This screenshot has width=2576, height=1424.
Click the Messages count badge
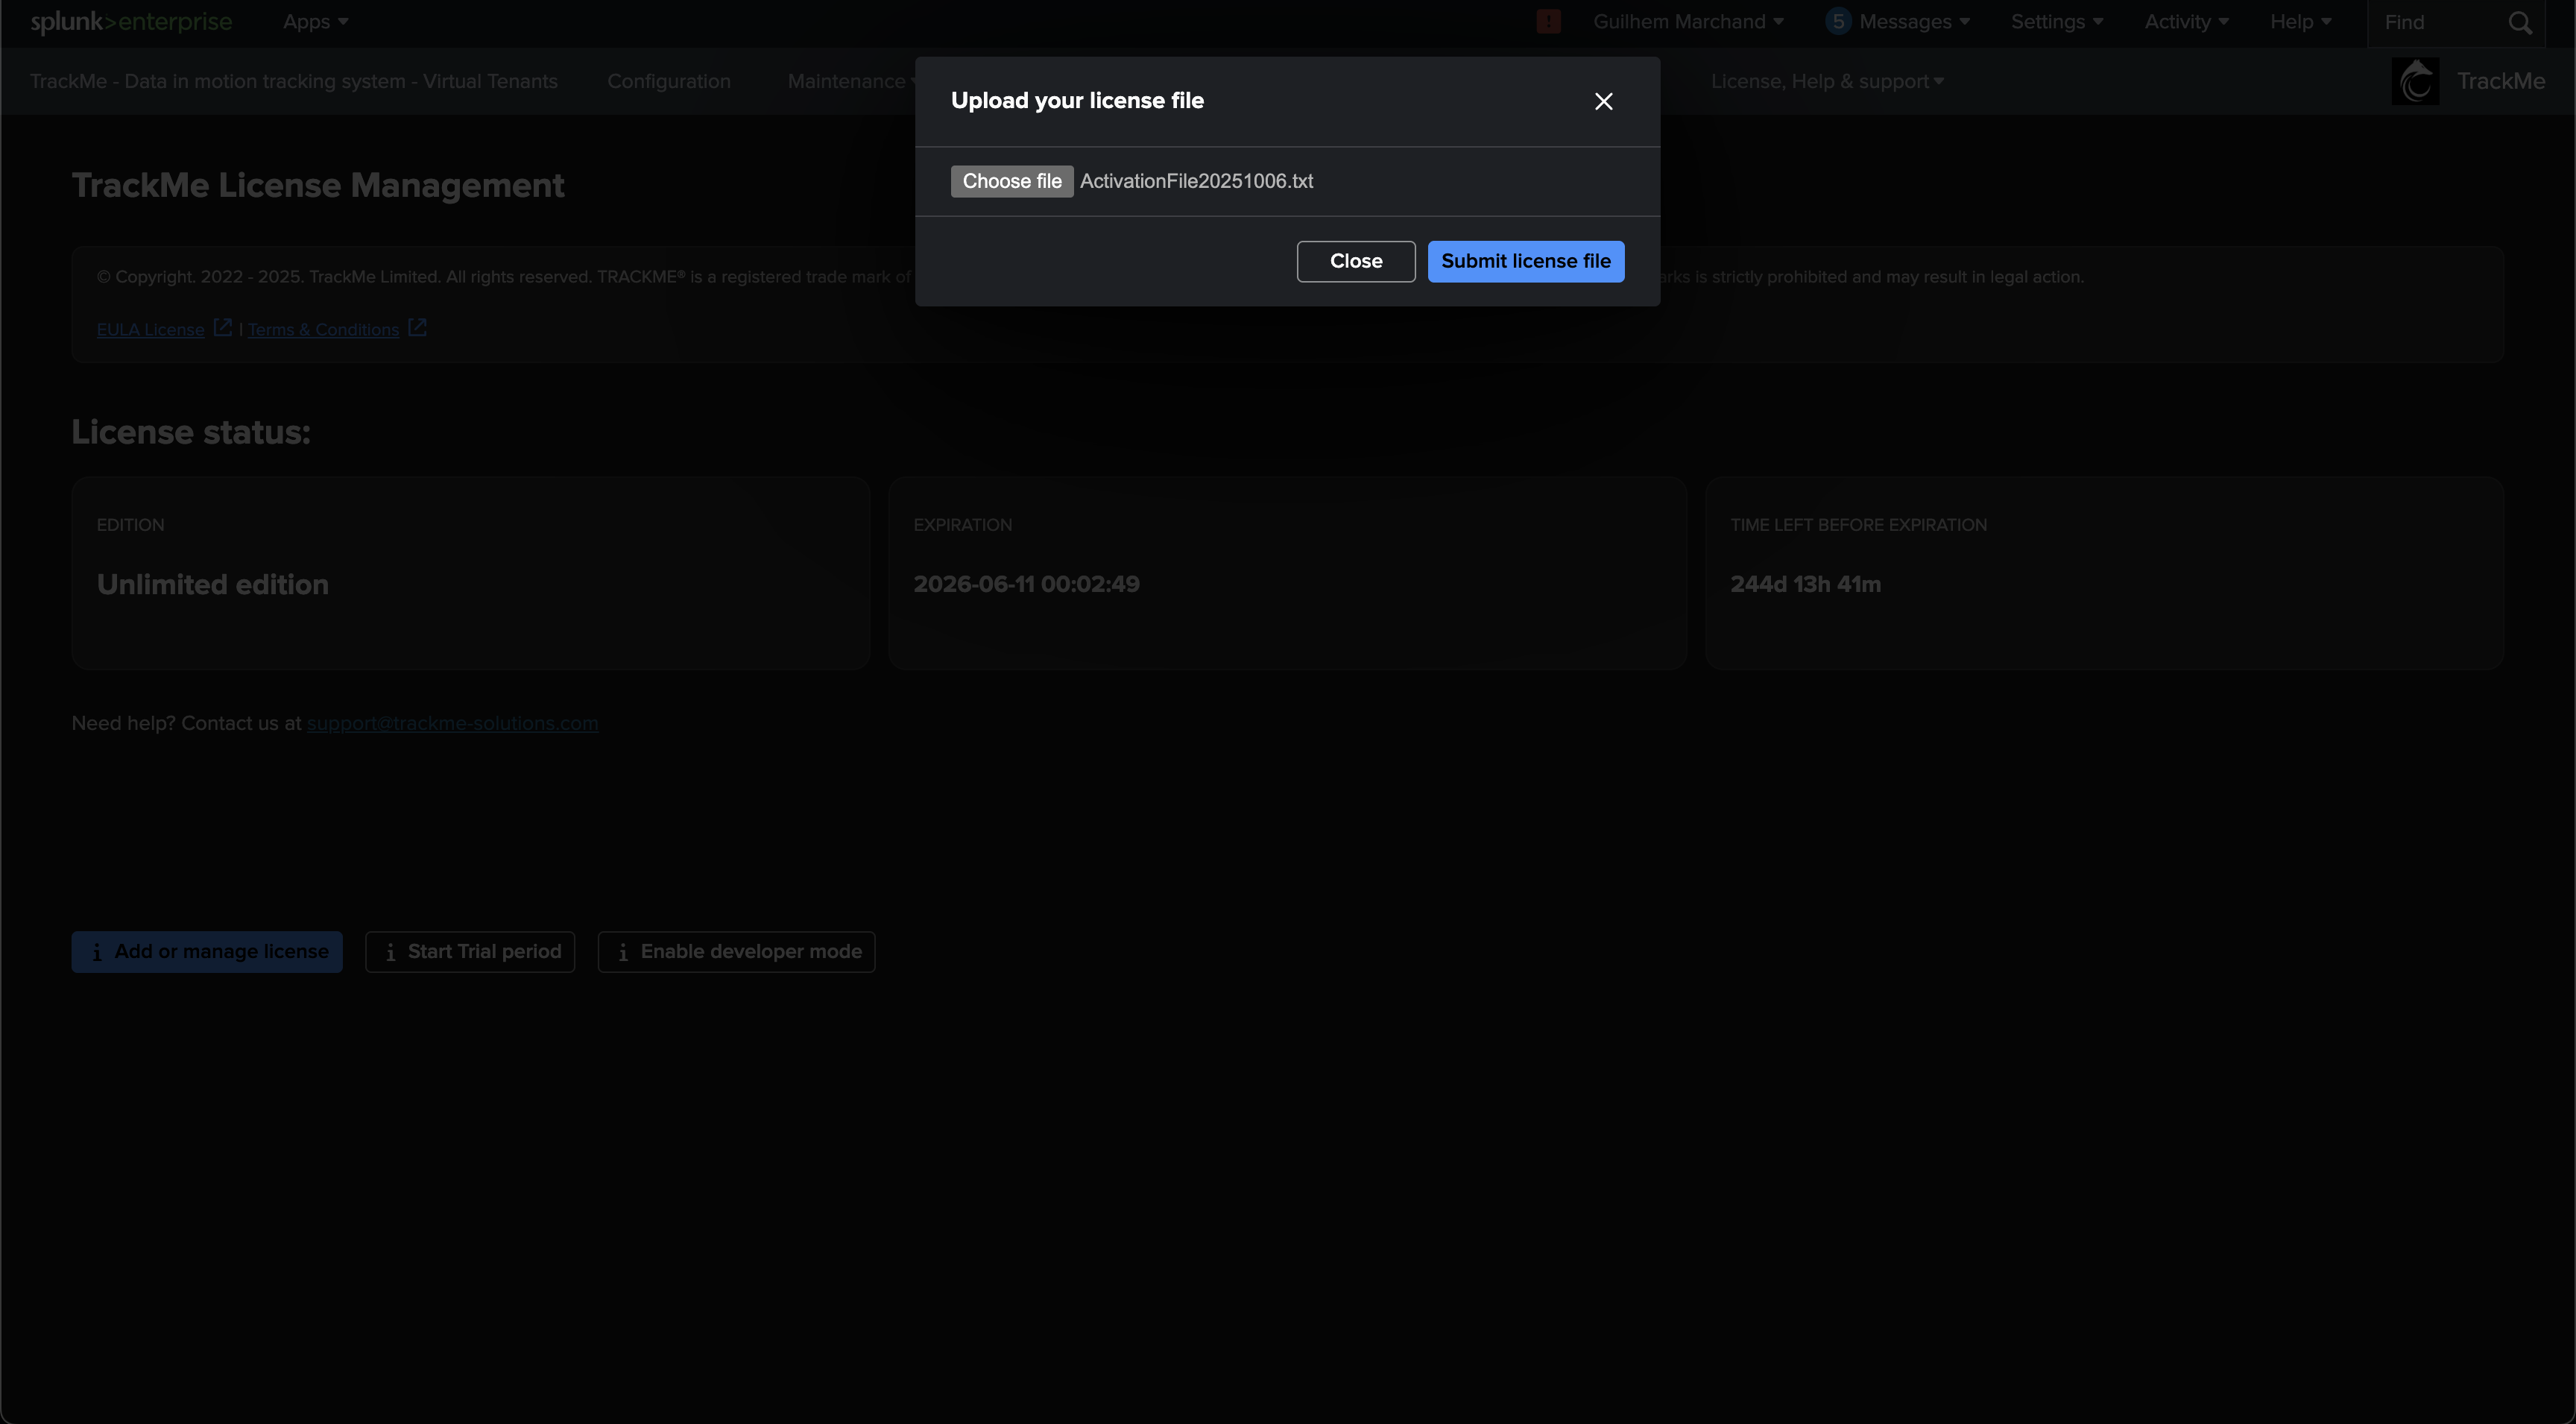click(x=1837, y=22)
